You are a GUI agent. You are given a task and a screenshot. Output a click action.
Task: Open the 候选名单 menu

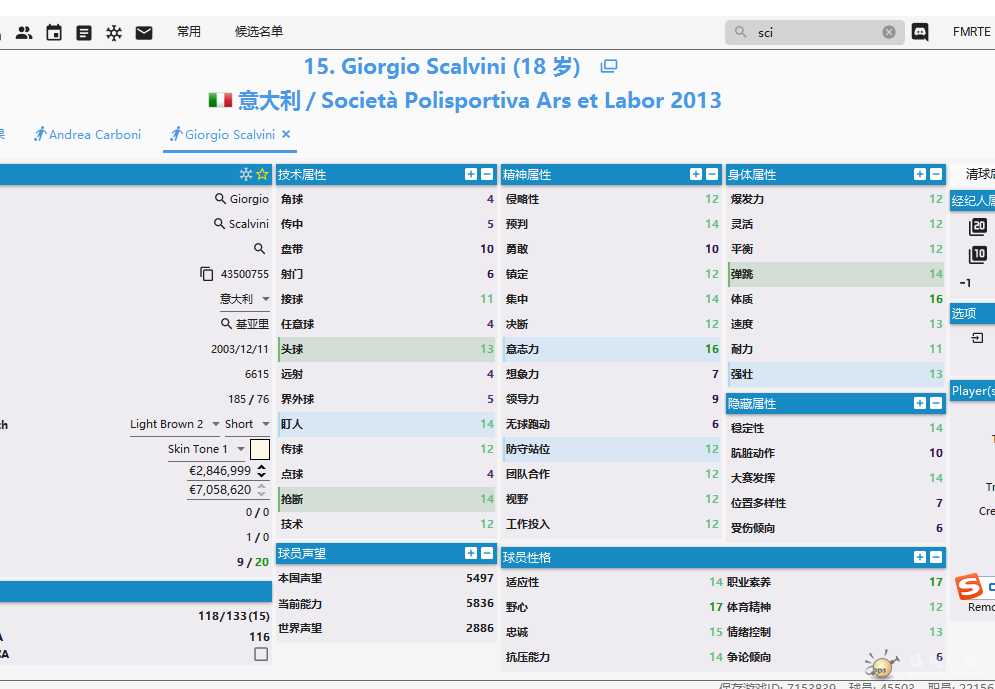259,32
